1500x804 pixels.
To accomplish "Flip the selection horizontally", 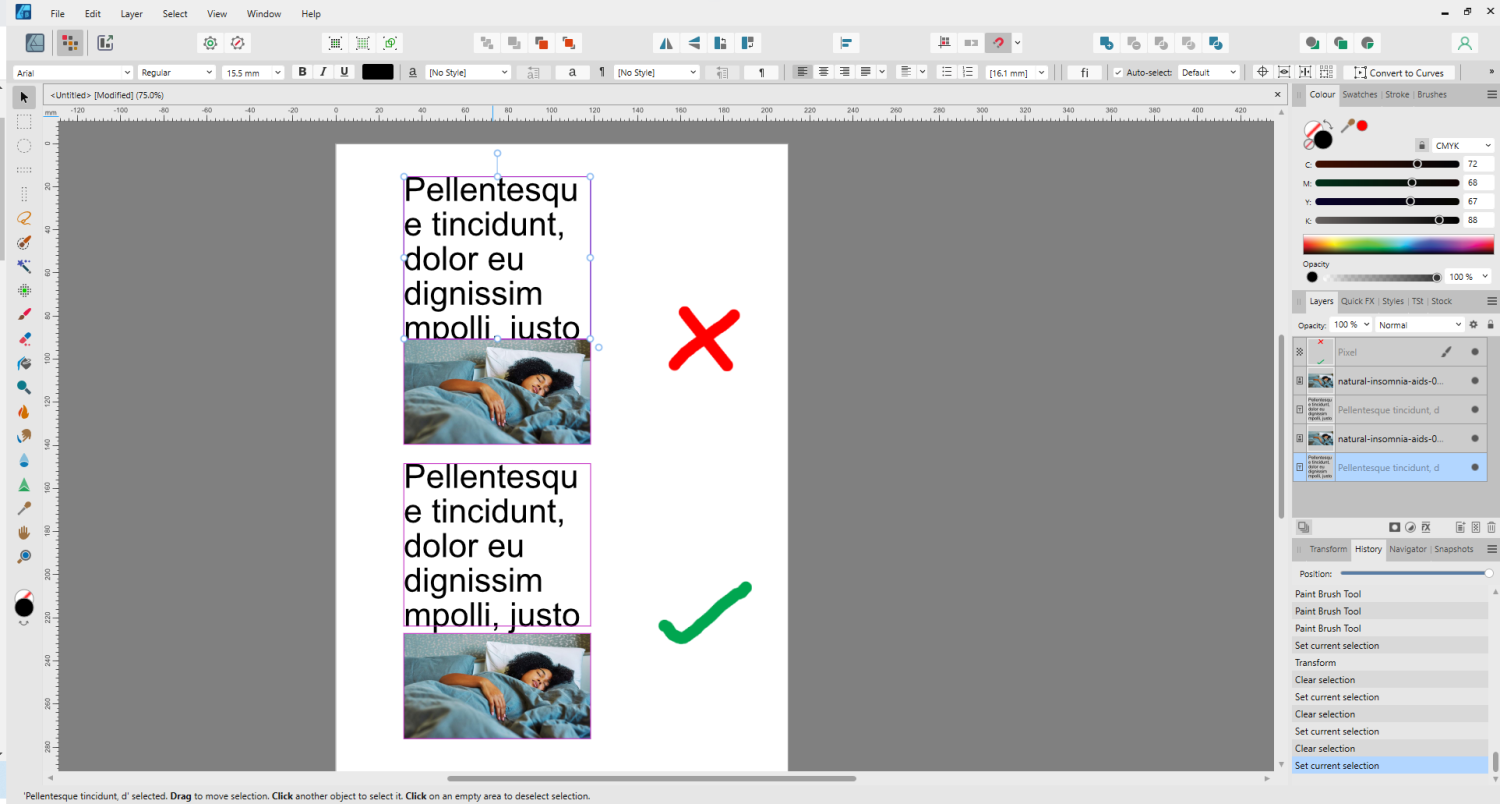I will click(x=666, y=43).
